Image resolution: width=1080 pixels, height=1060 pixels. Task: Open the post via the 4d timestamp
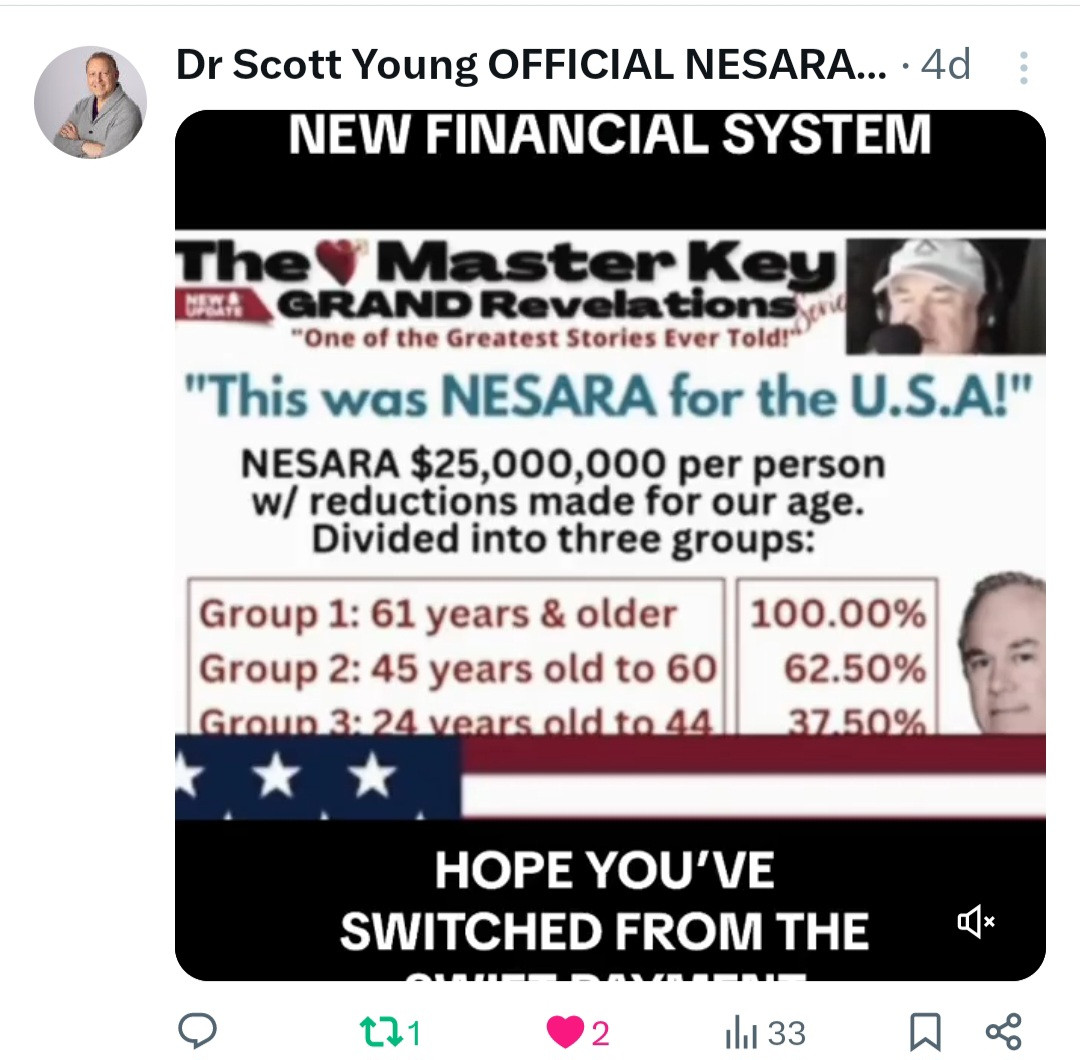point(945,66)
